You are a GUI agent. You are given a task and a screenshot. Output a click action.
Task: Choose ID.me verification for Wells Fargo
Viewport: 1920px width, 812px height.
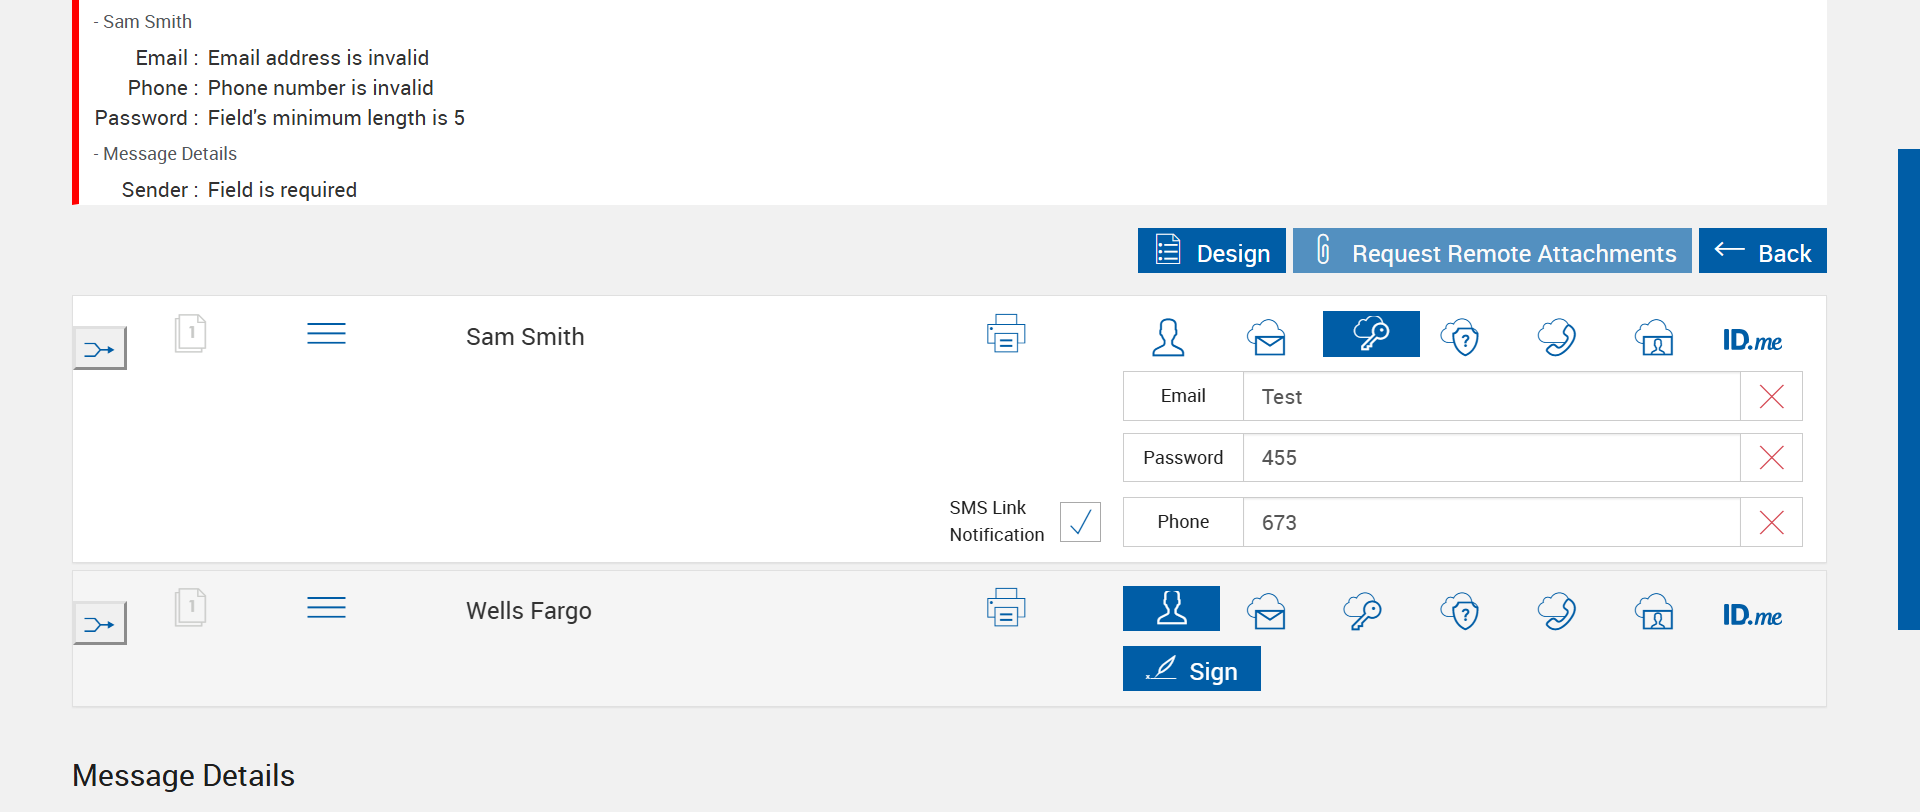[x=1752, y=615]
